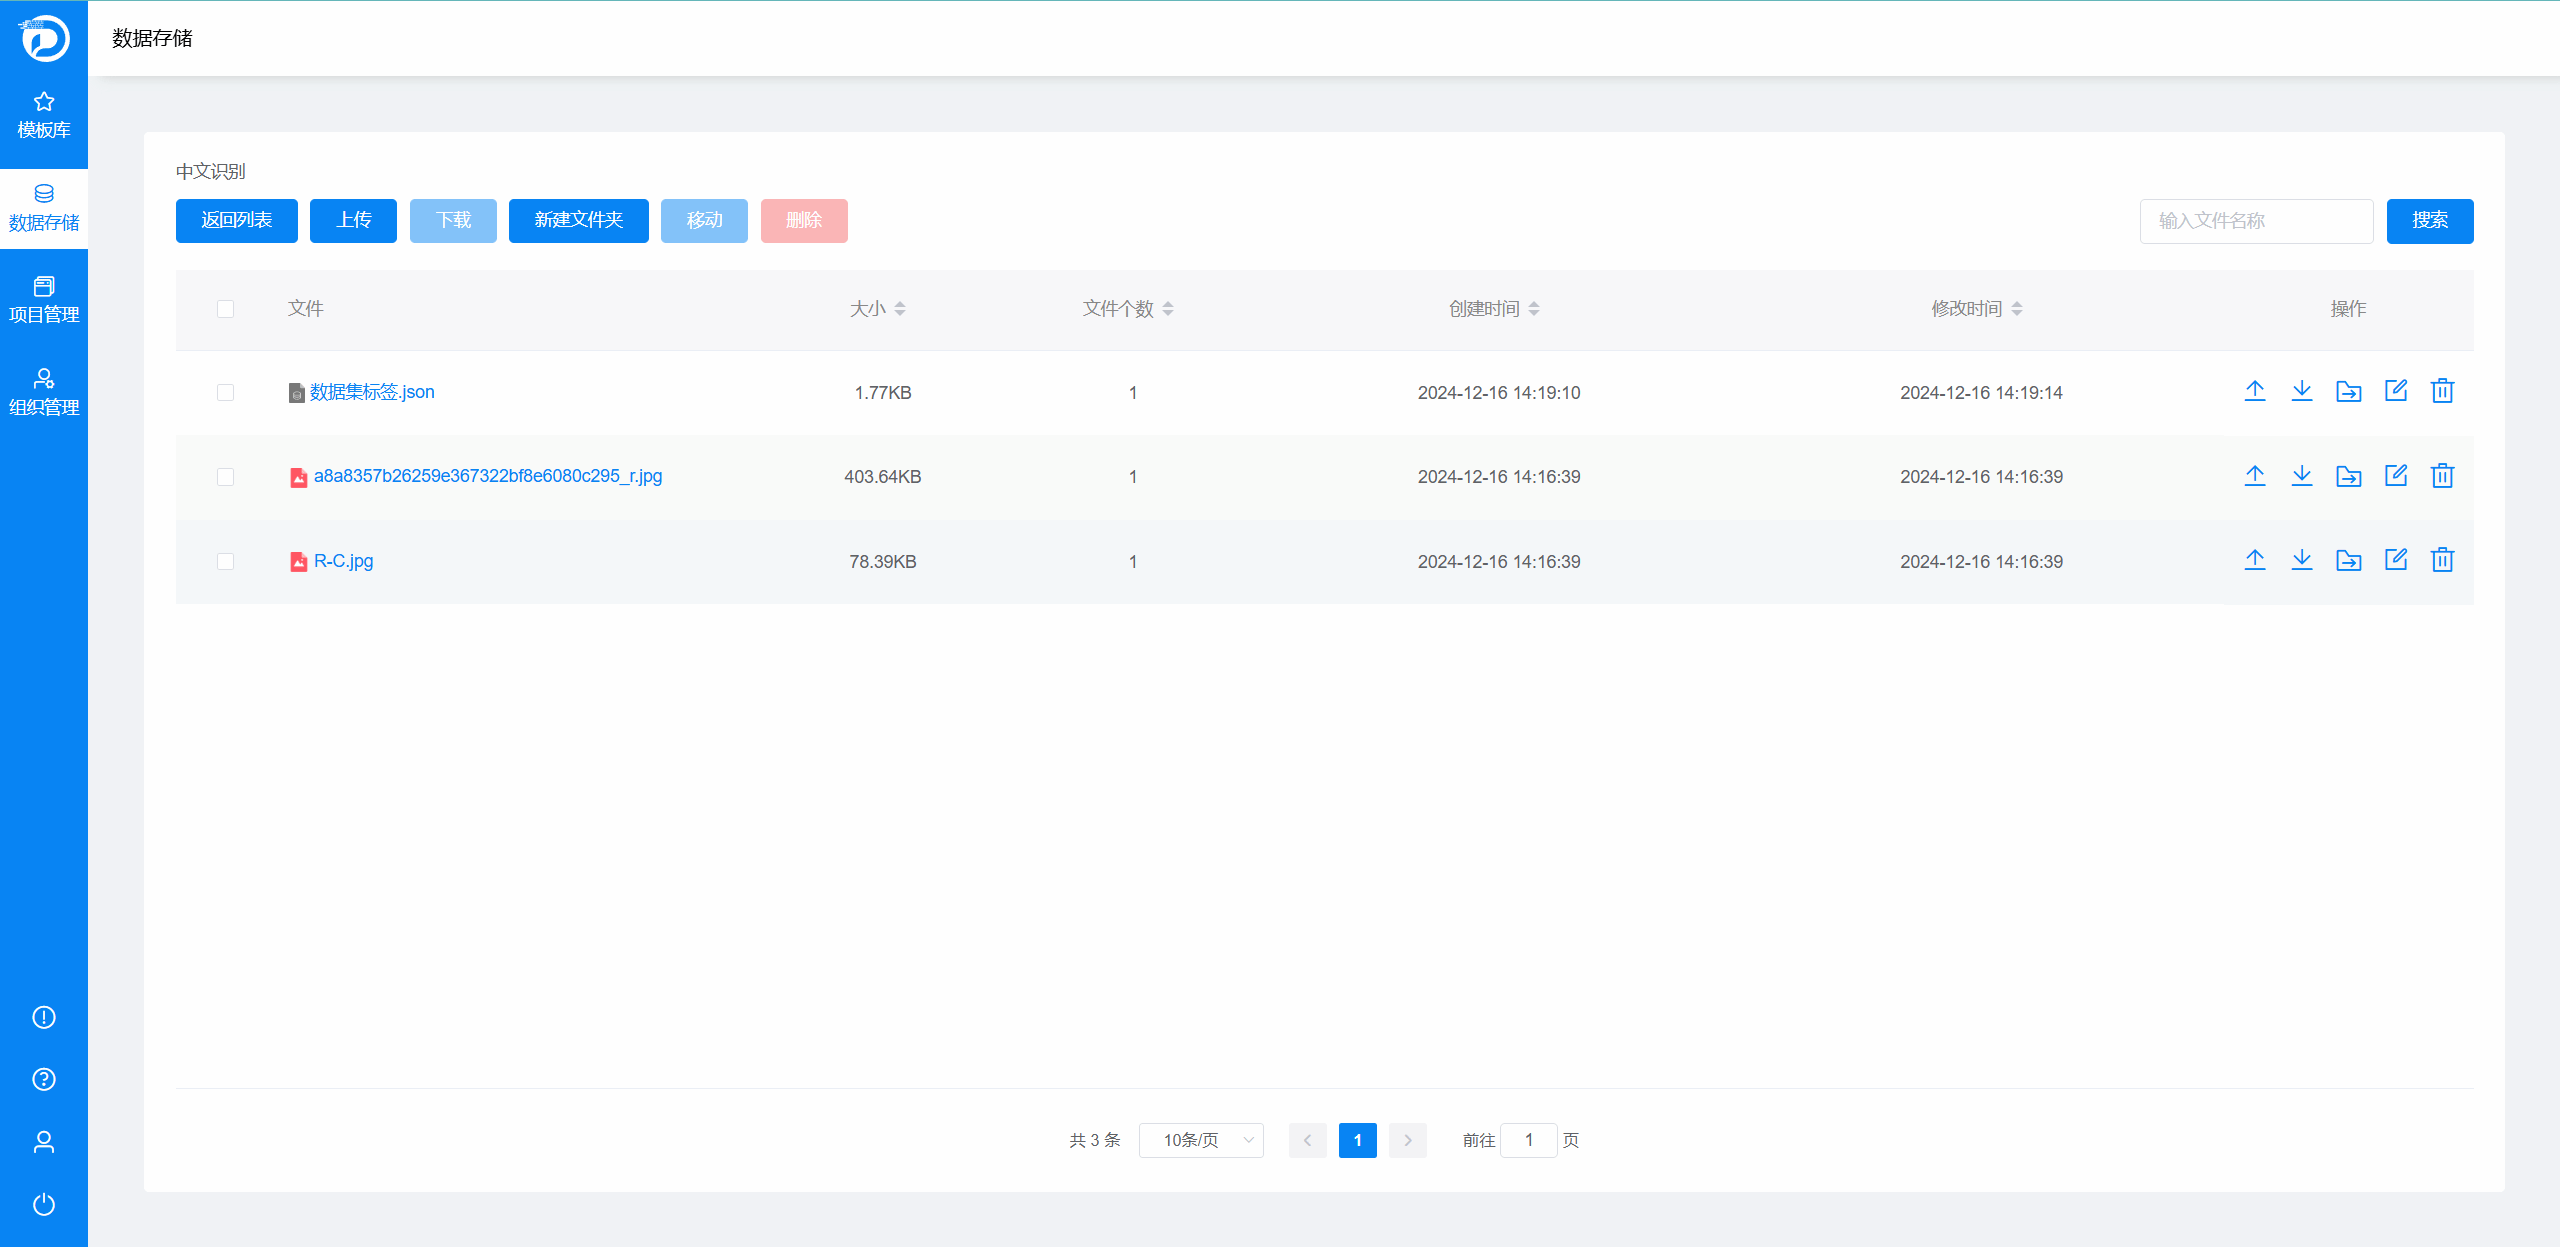Click the 共 3 条 total count
This screenshot has height=1247, width=2560.
pyautogui.click(x=1095, y=1140)
